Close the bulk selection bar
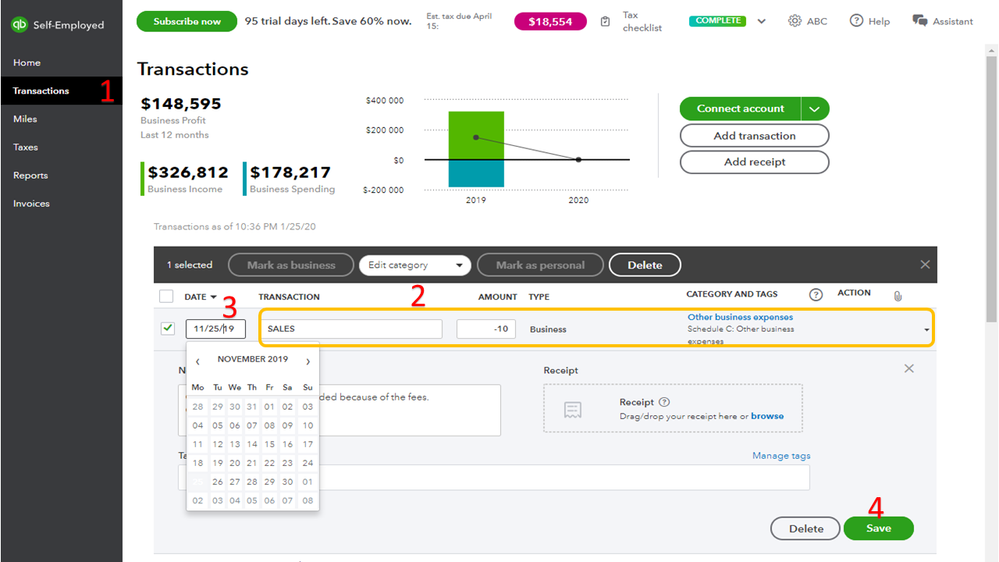The width and height of the screenshot is (999, 562). click(924, 264)
